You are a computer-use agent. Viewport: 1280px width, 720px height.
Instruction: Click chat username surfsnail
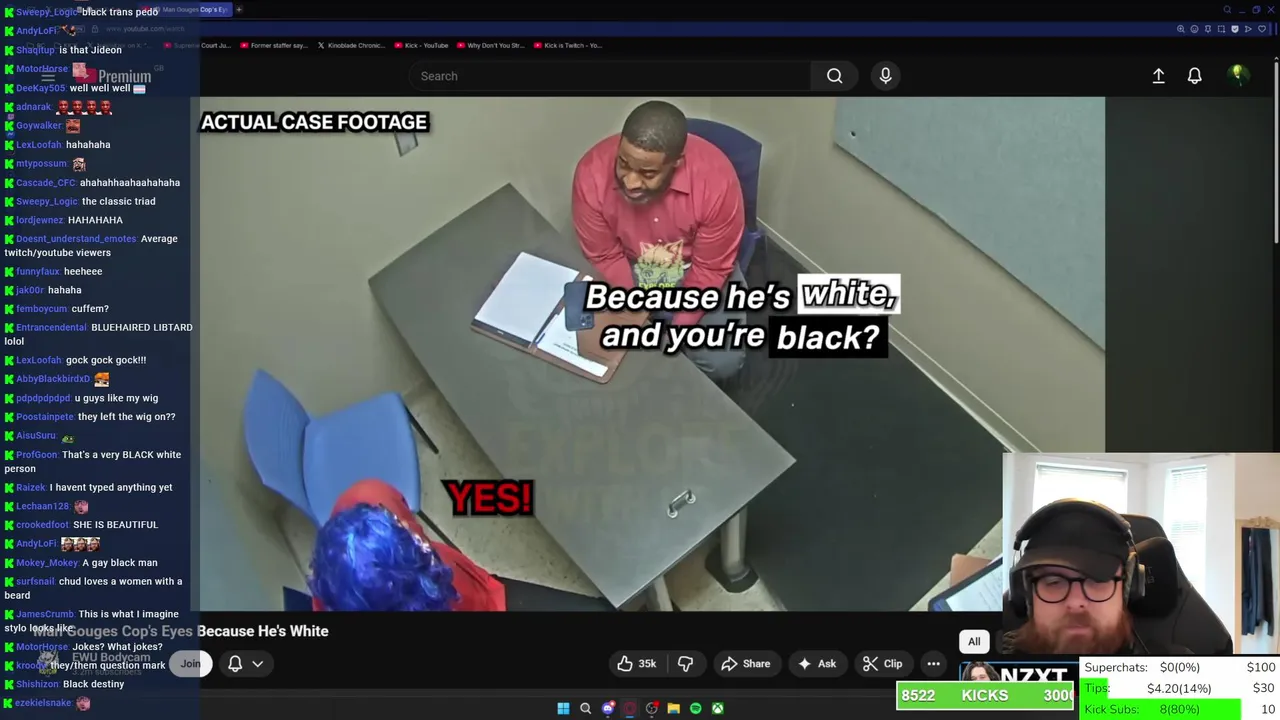tap(35, 582)
